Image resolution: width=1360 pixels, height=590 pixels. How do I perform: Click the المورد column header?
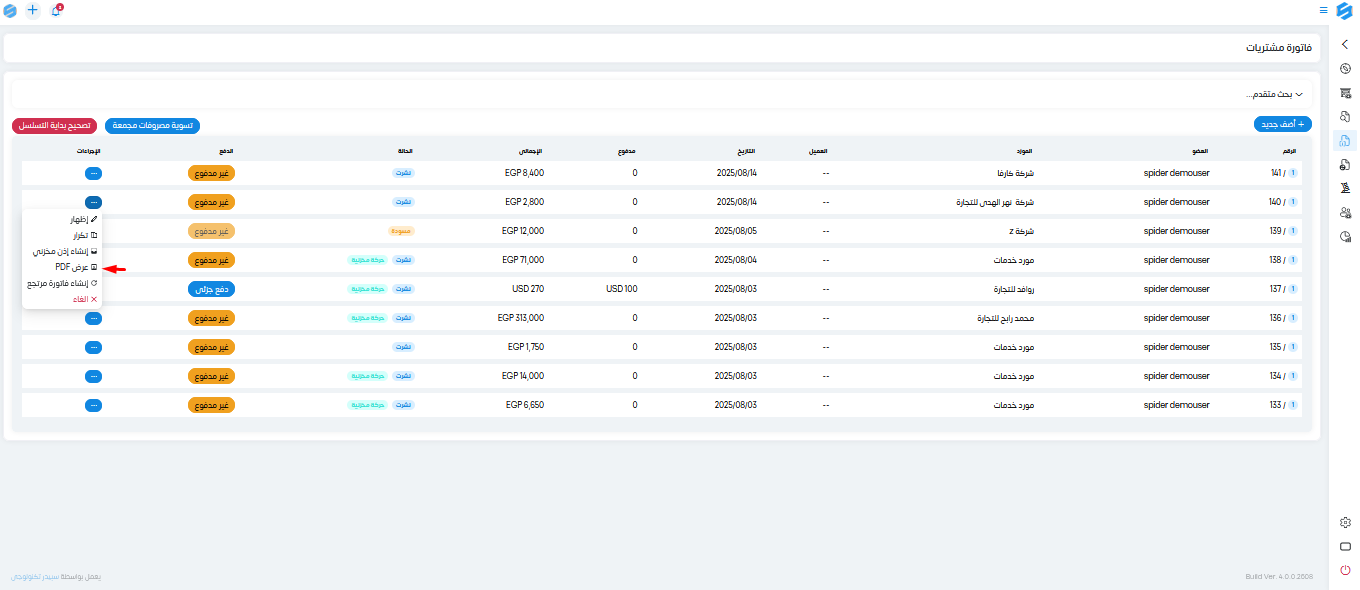tap(1025, 151)
